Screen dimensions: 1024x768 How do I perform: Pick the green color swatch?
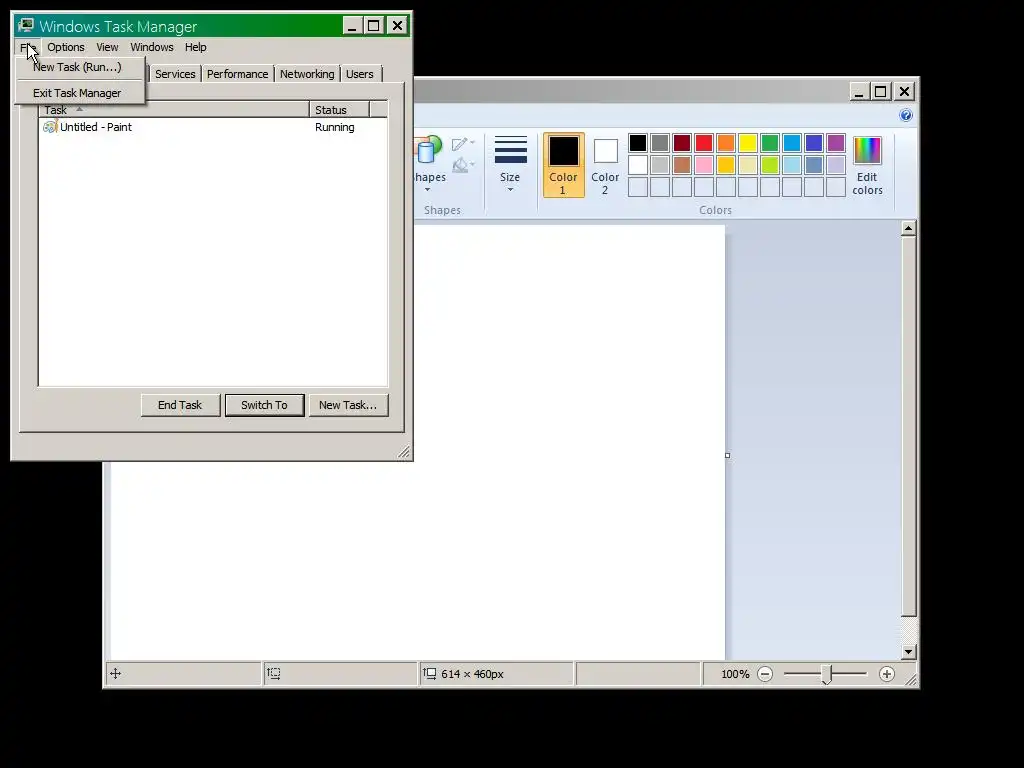pos(770,143)
